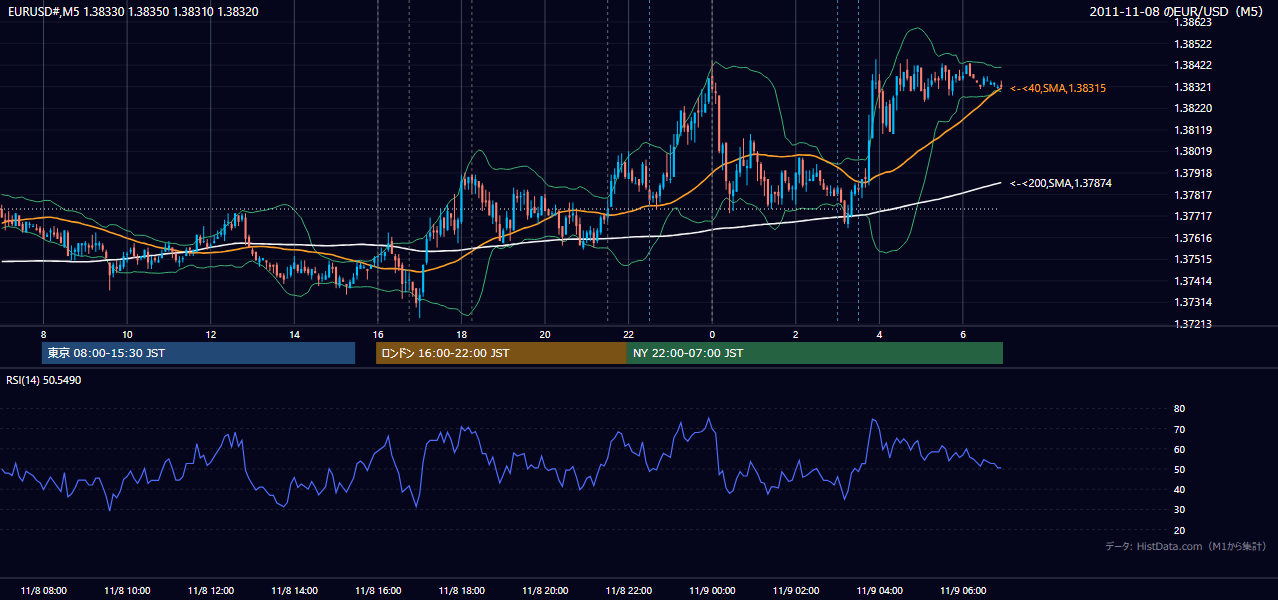Click price axis value 1.37515
1278x600 pixels.
click(1192, 260)
